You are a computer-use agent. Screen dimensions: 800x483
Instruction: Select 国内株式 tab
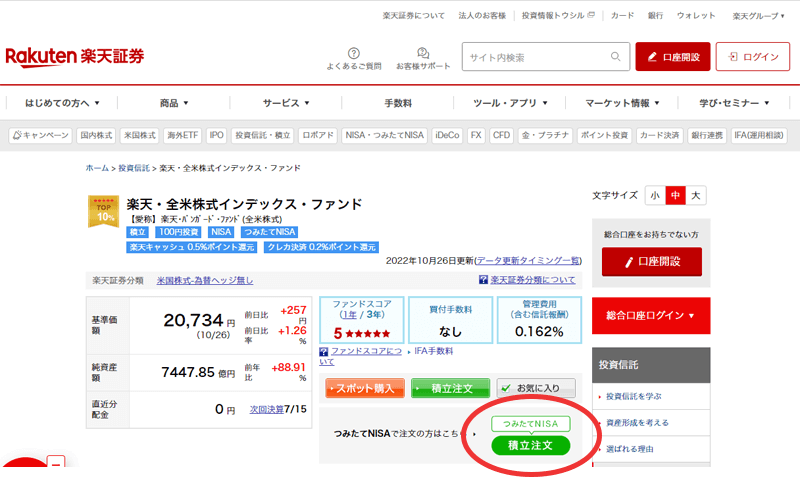[96, 135]
